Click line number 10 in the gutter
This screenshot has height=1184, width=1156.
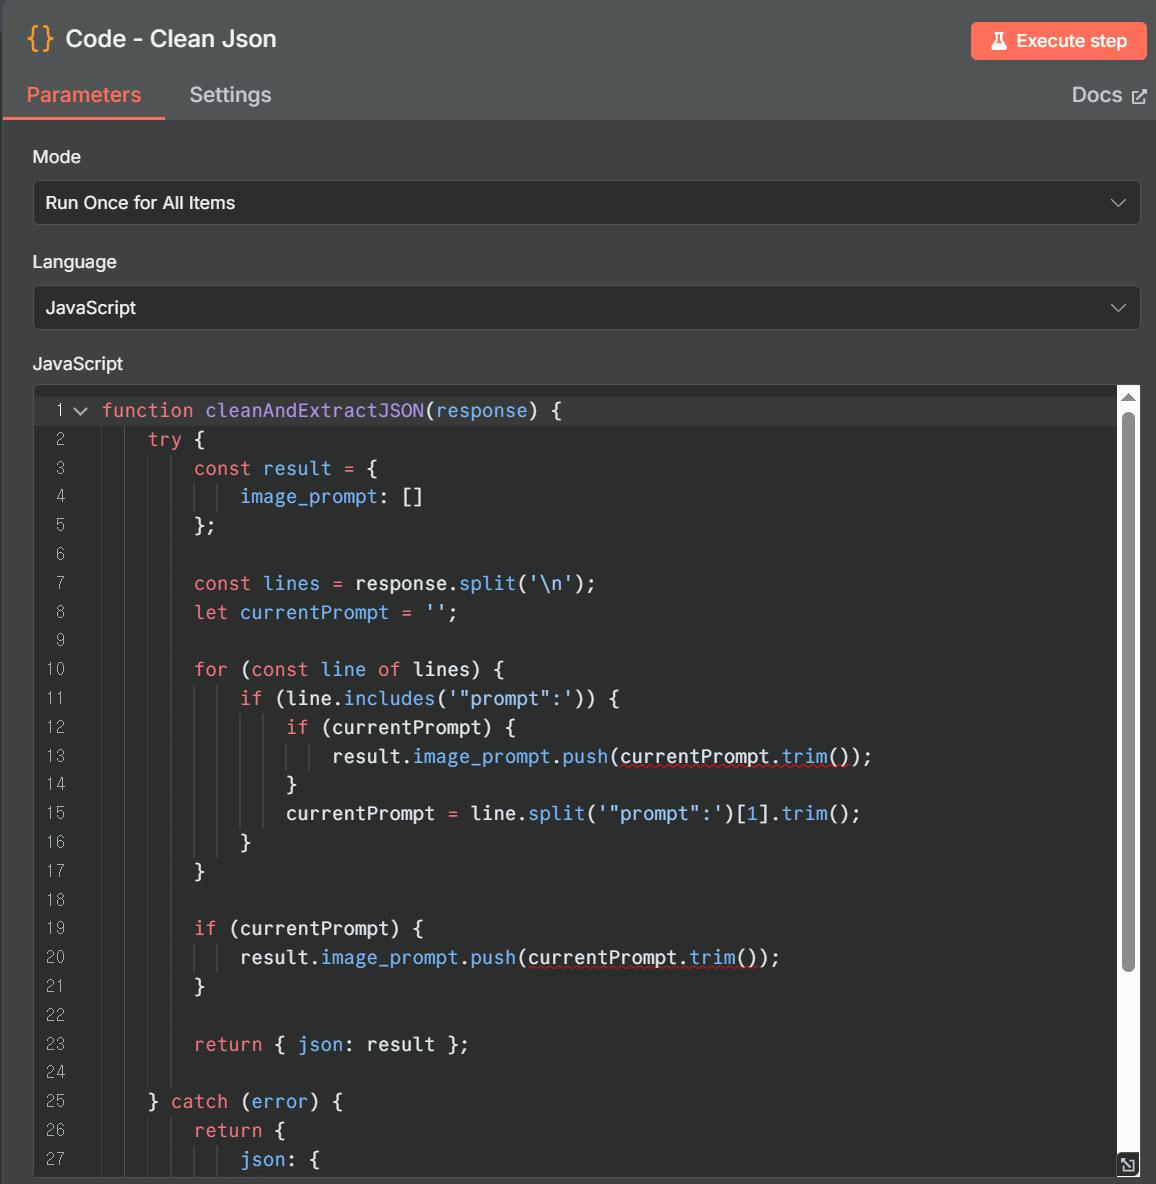(x=55, y=669)
